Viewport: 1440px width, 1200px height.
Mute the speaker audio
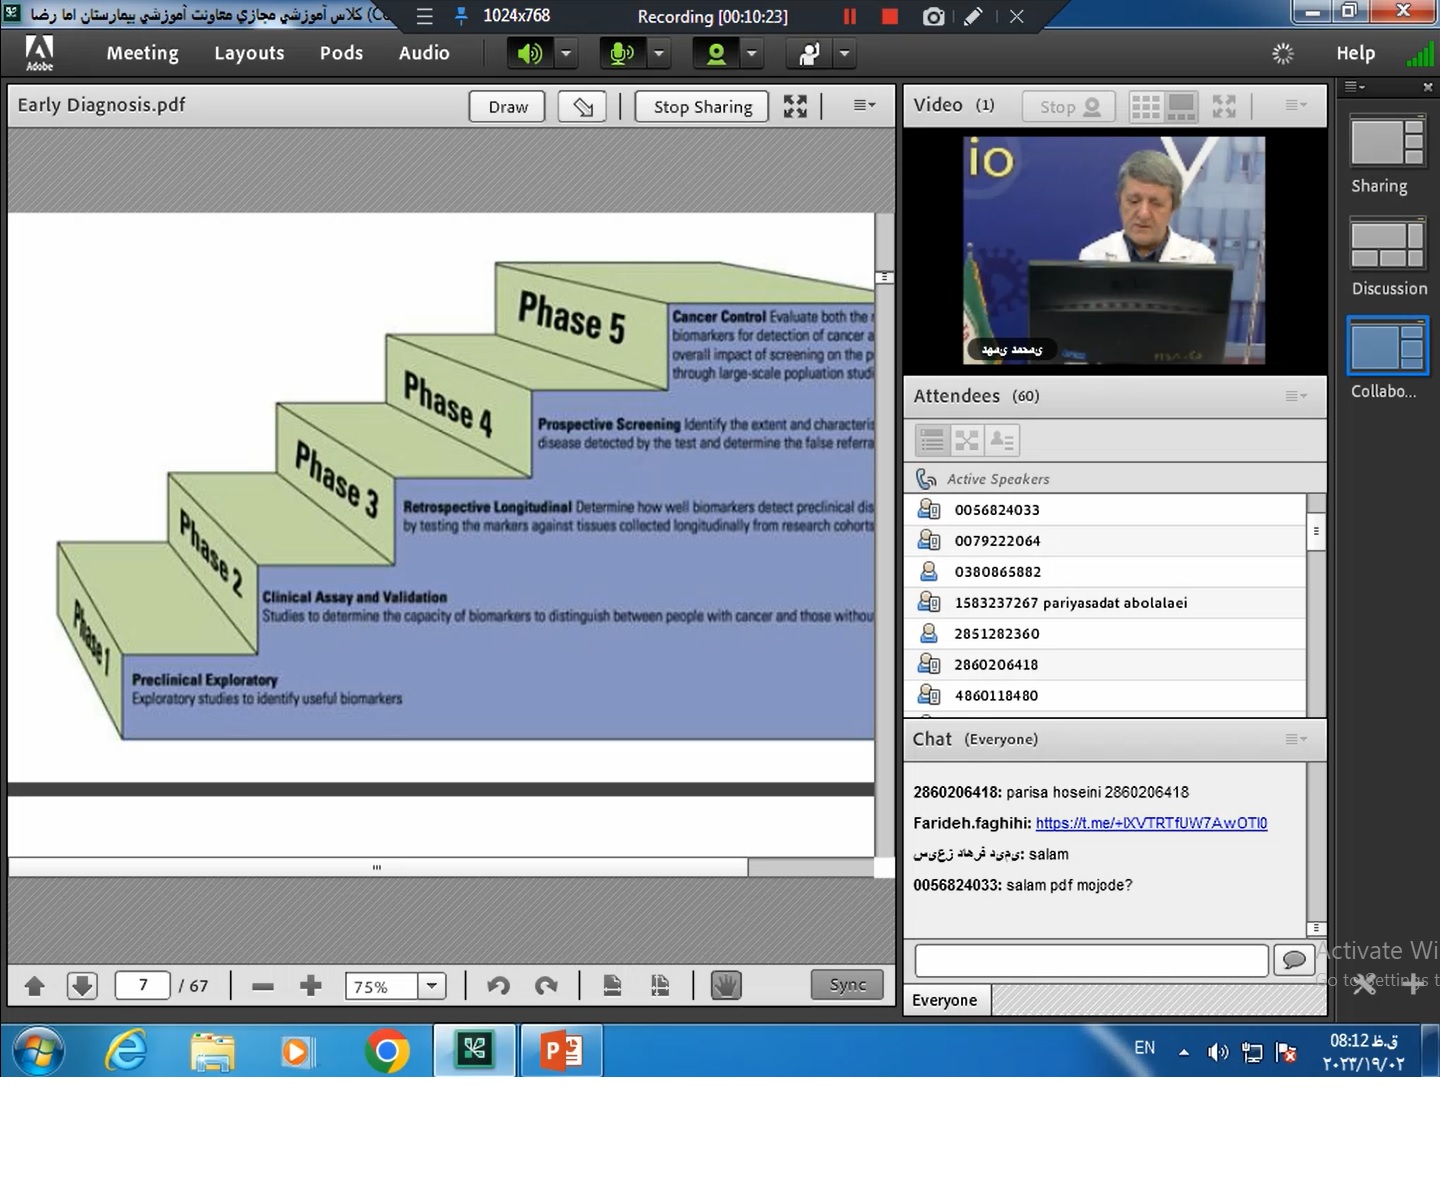click(529, 53)
